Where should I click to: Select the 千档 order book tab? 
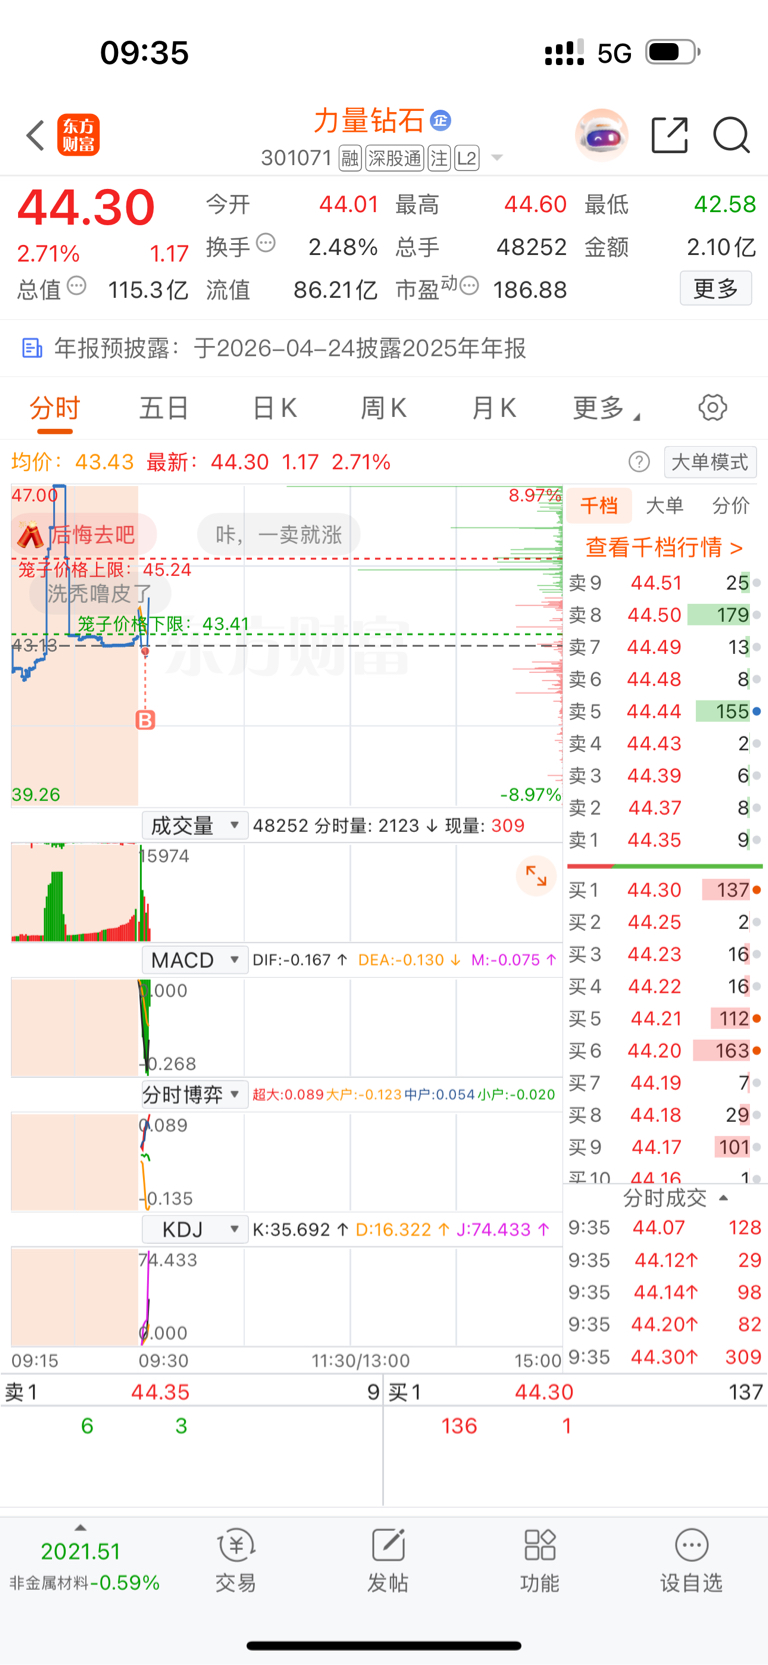pos(599,506)
